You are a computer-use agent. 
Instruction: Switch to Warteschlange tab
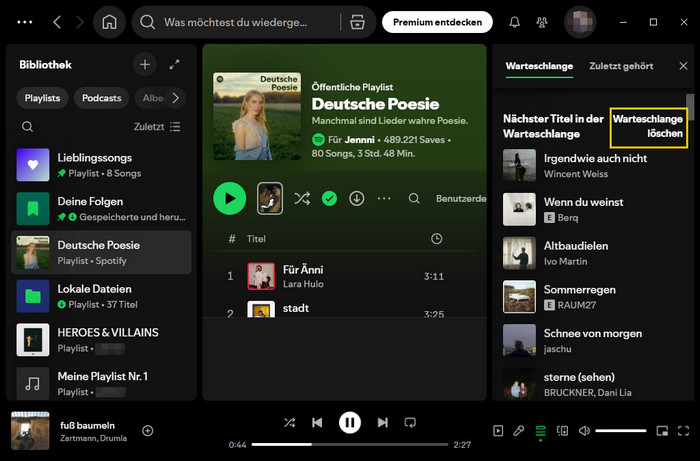539,66
